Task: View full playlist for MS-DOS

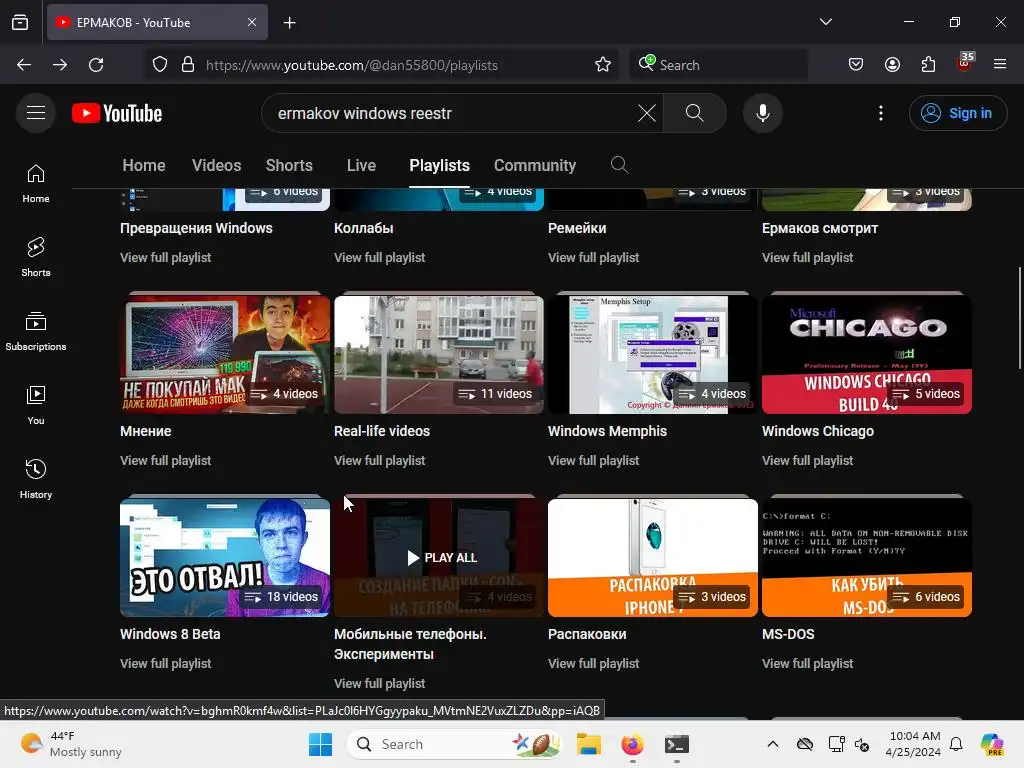Action: coord(808,664)
